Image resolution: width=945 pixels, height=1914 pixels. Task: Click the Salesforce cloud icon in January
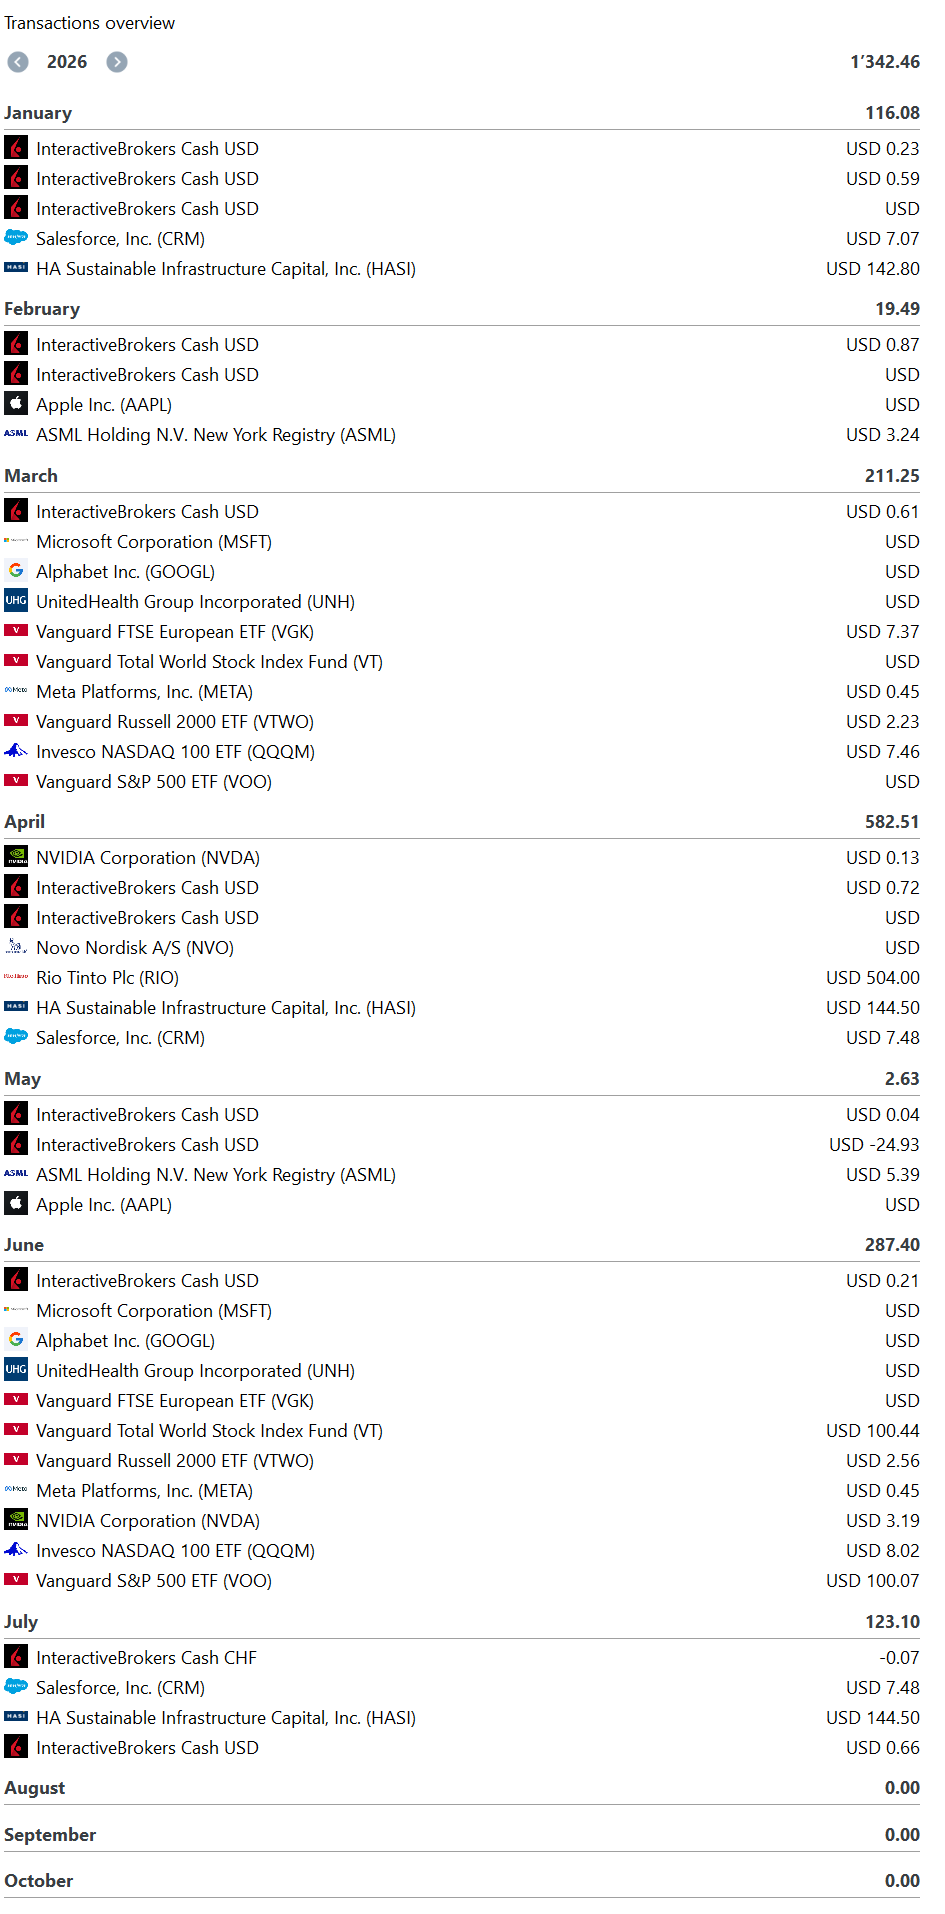tap(16, 238)
